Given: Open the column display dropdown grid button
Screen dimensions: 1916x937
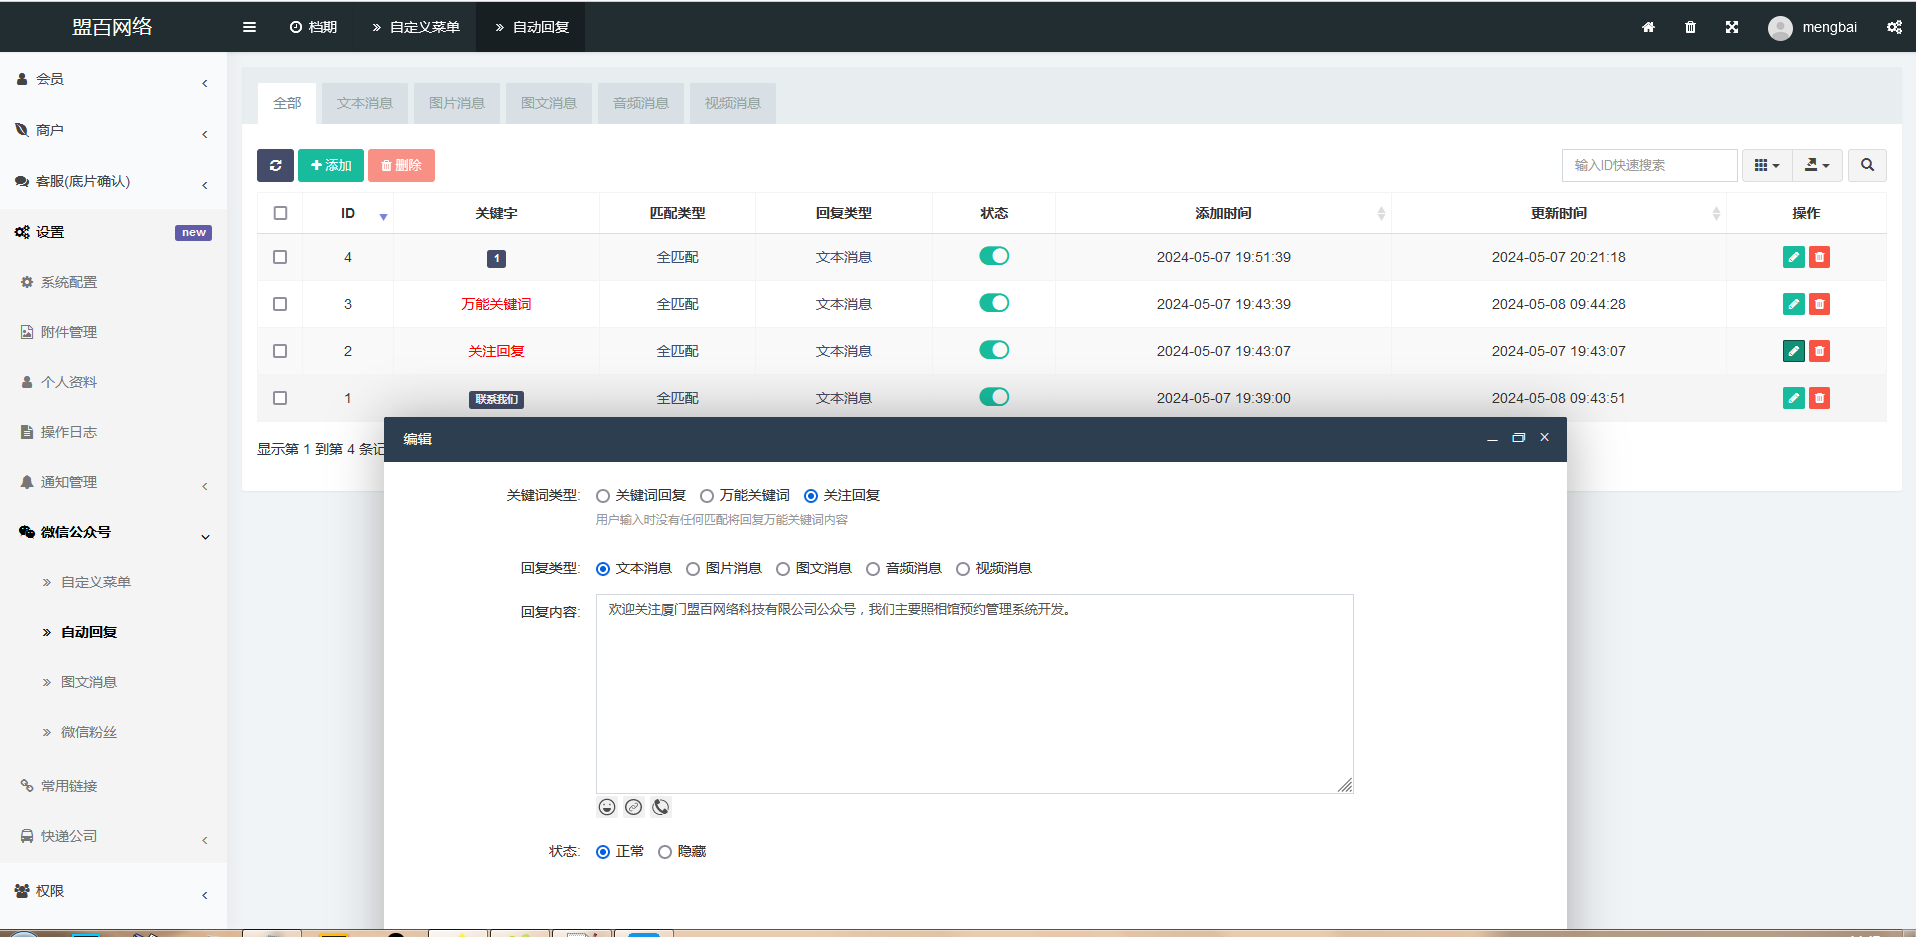Looking at the screenshot, I should [x=1766, y=165].
